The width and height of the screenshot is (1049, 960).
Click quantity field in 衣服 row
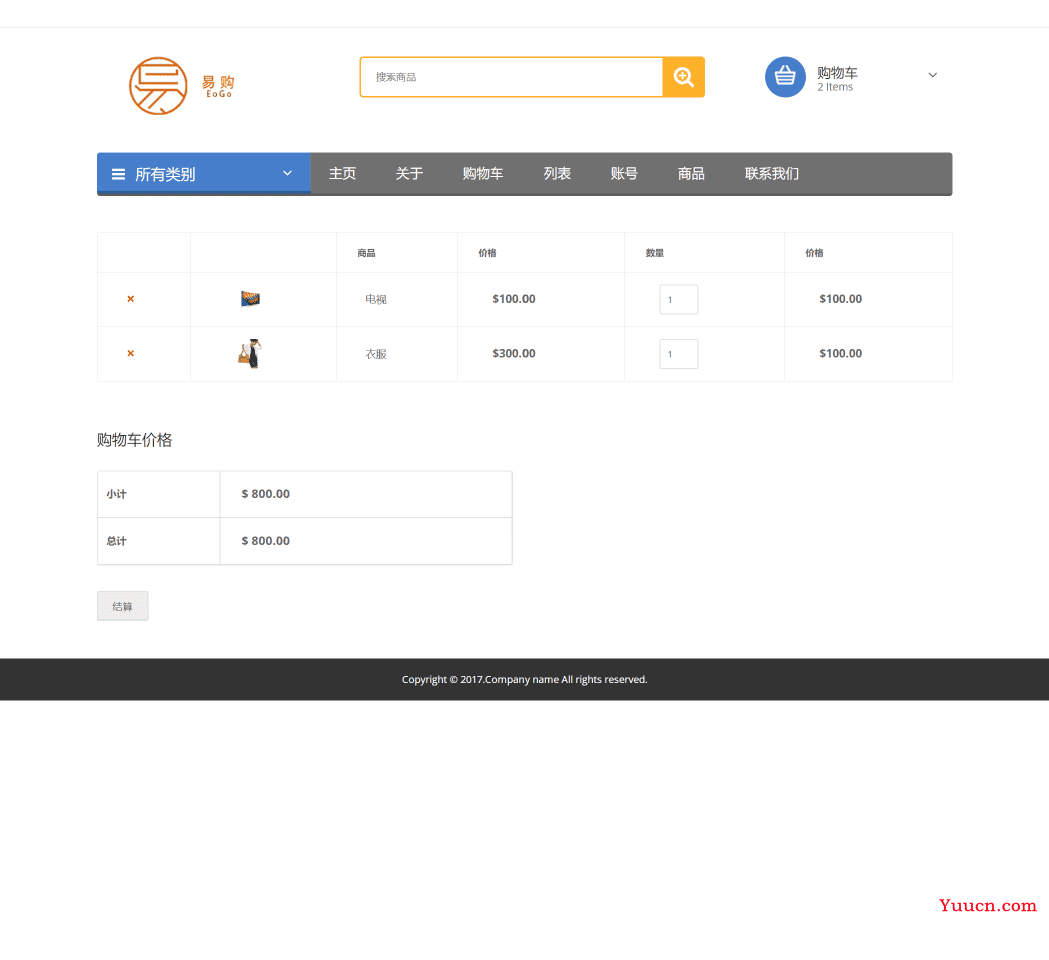point(678,354)
